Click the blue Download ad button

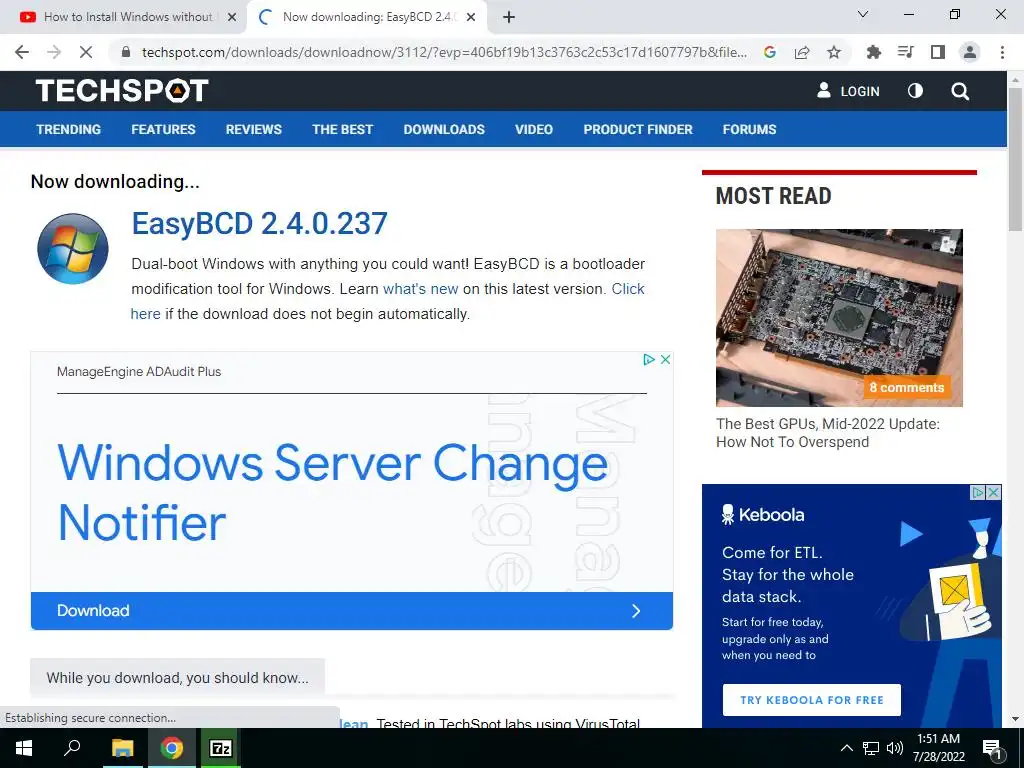[351, 611]
